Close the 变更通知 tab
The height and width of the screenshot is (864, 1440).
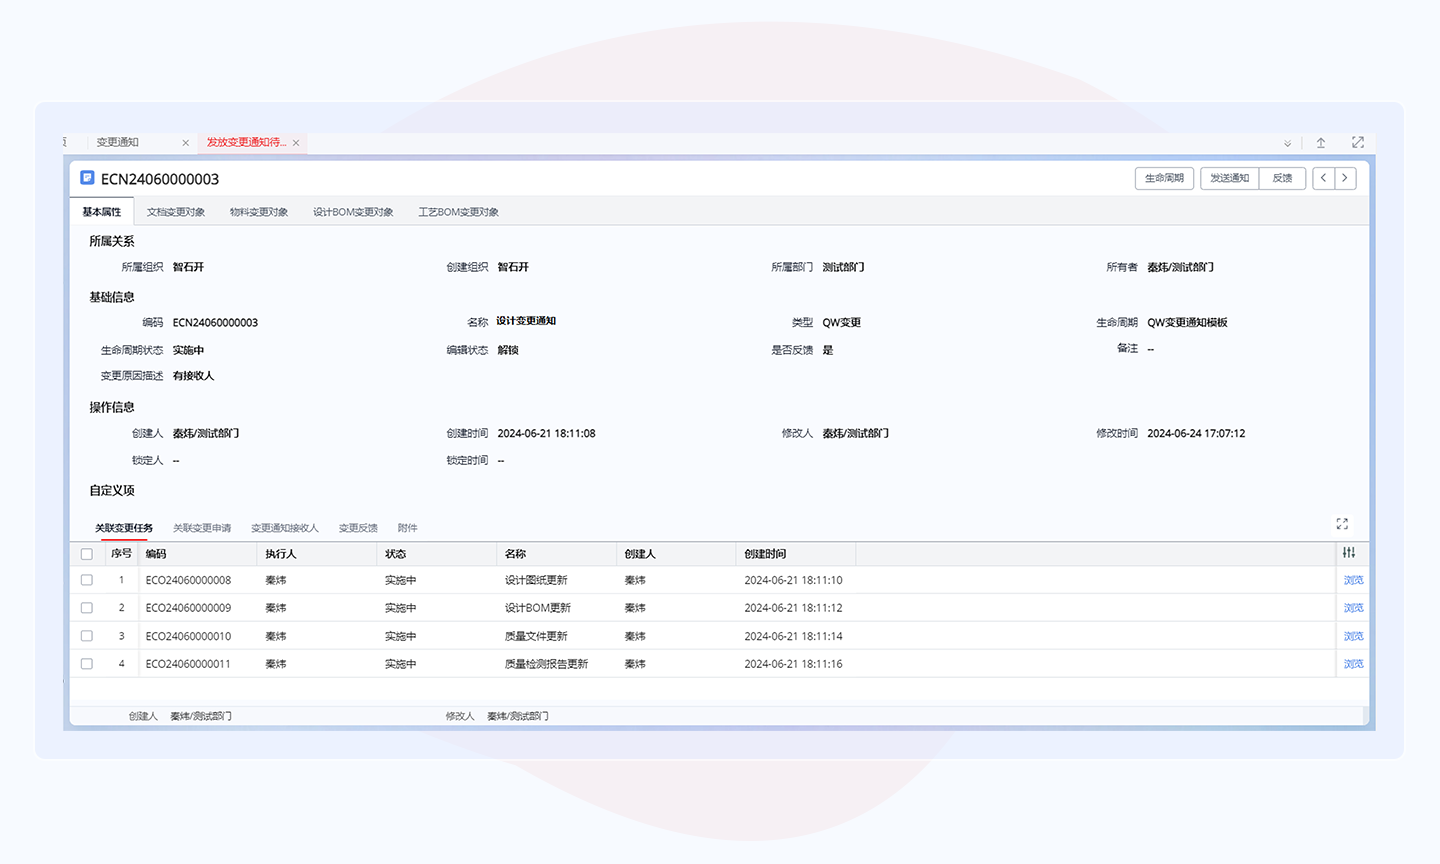pyautogui.click(x=185, y=143)
